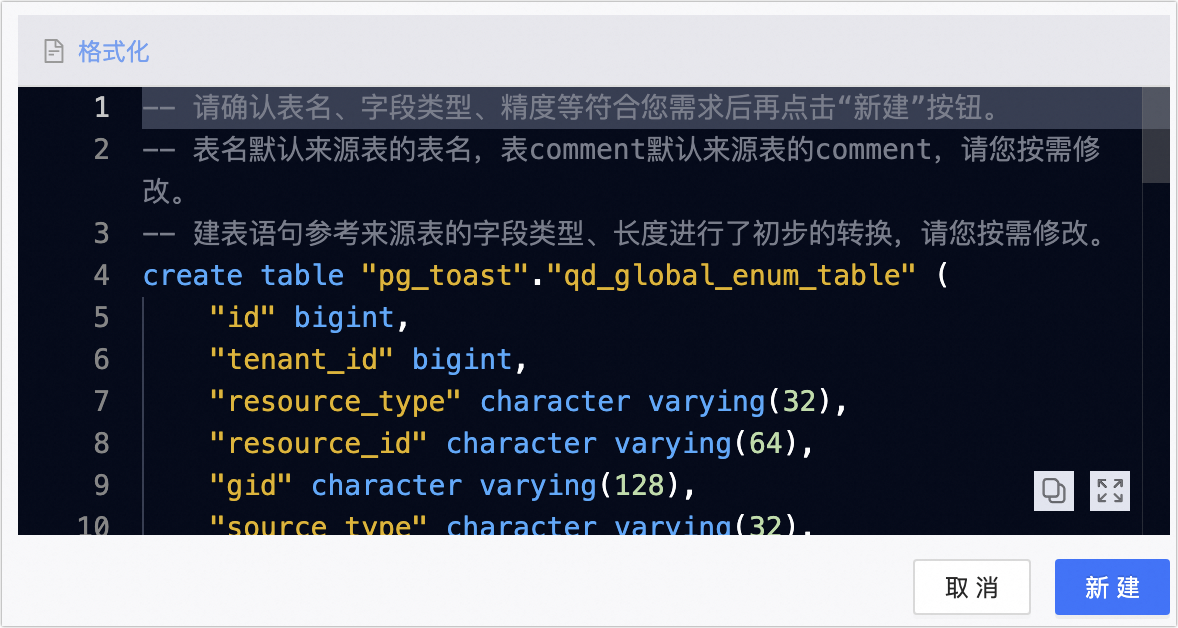Click the number 128 in gid line
The height and width of the screenshot is (628, 1178).
[639, 485]
